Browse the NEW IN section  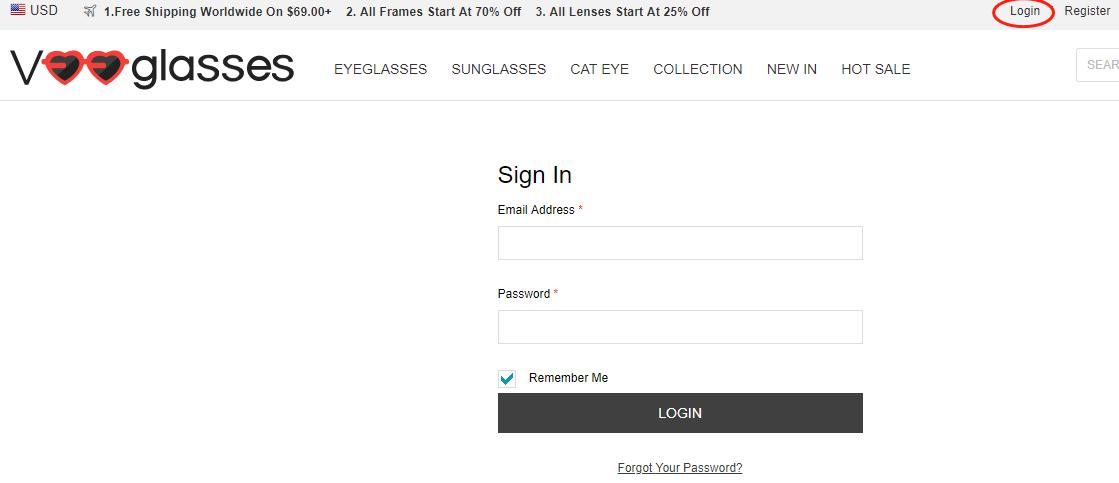792,69
